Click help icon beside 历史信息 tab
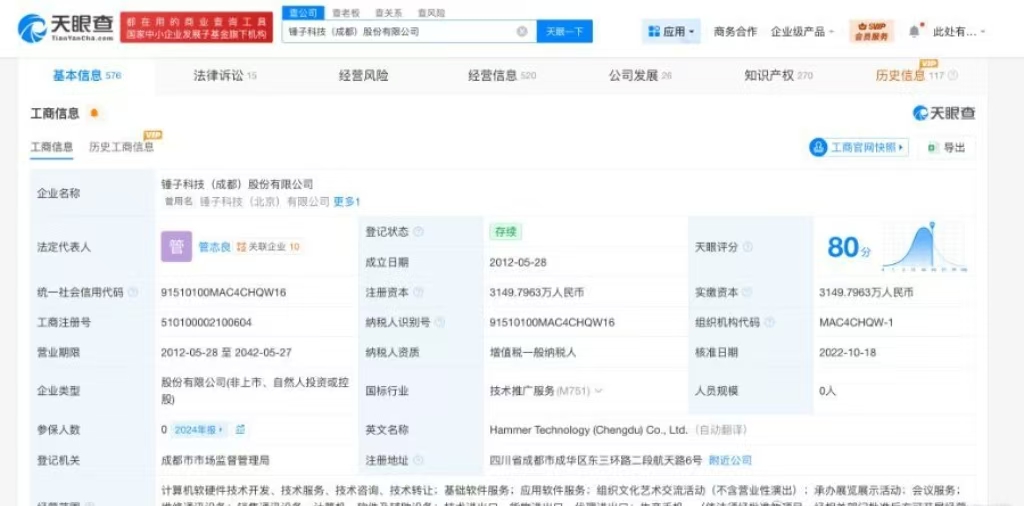 coord(953,76)
